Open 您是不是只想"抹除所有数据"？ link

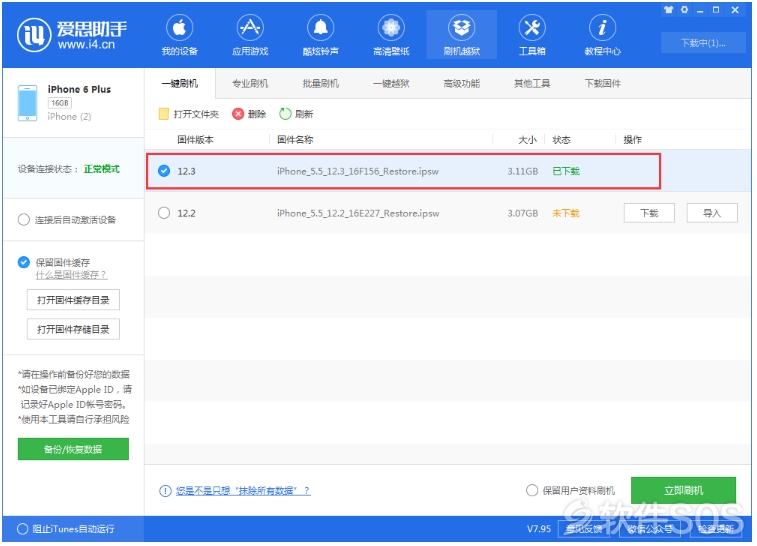(x=243, y=491)
